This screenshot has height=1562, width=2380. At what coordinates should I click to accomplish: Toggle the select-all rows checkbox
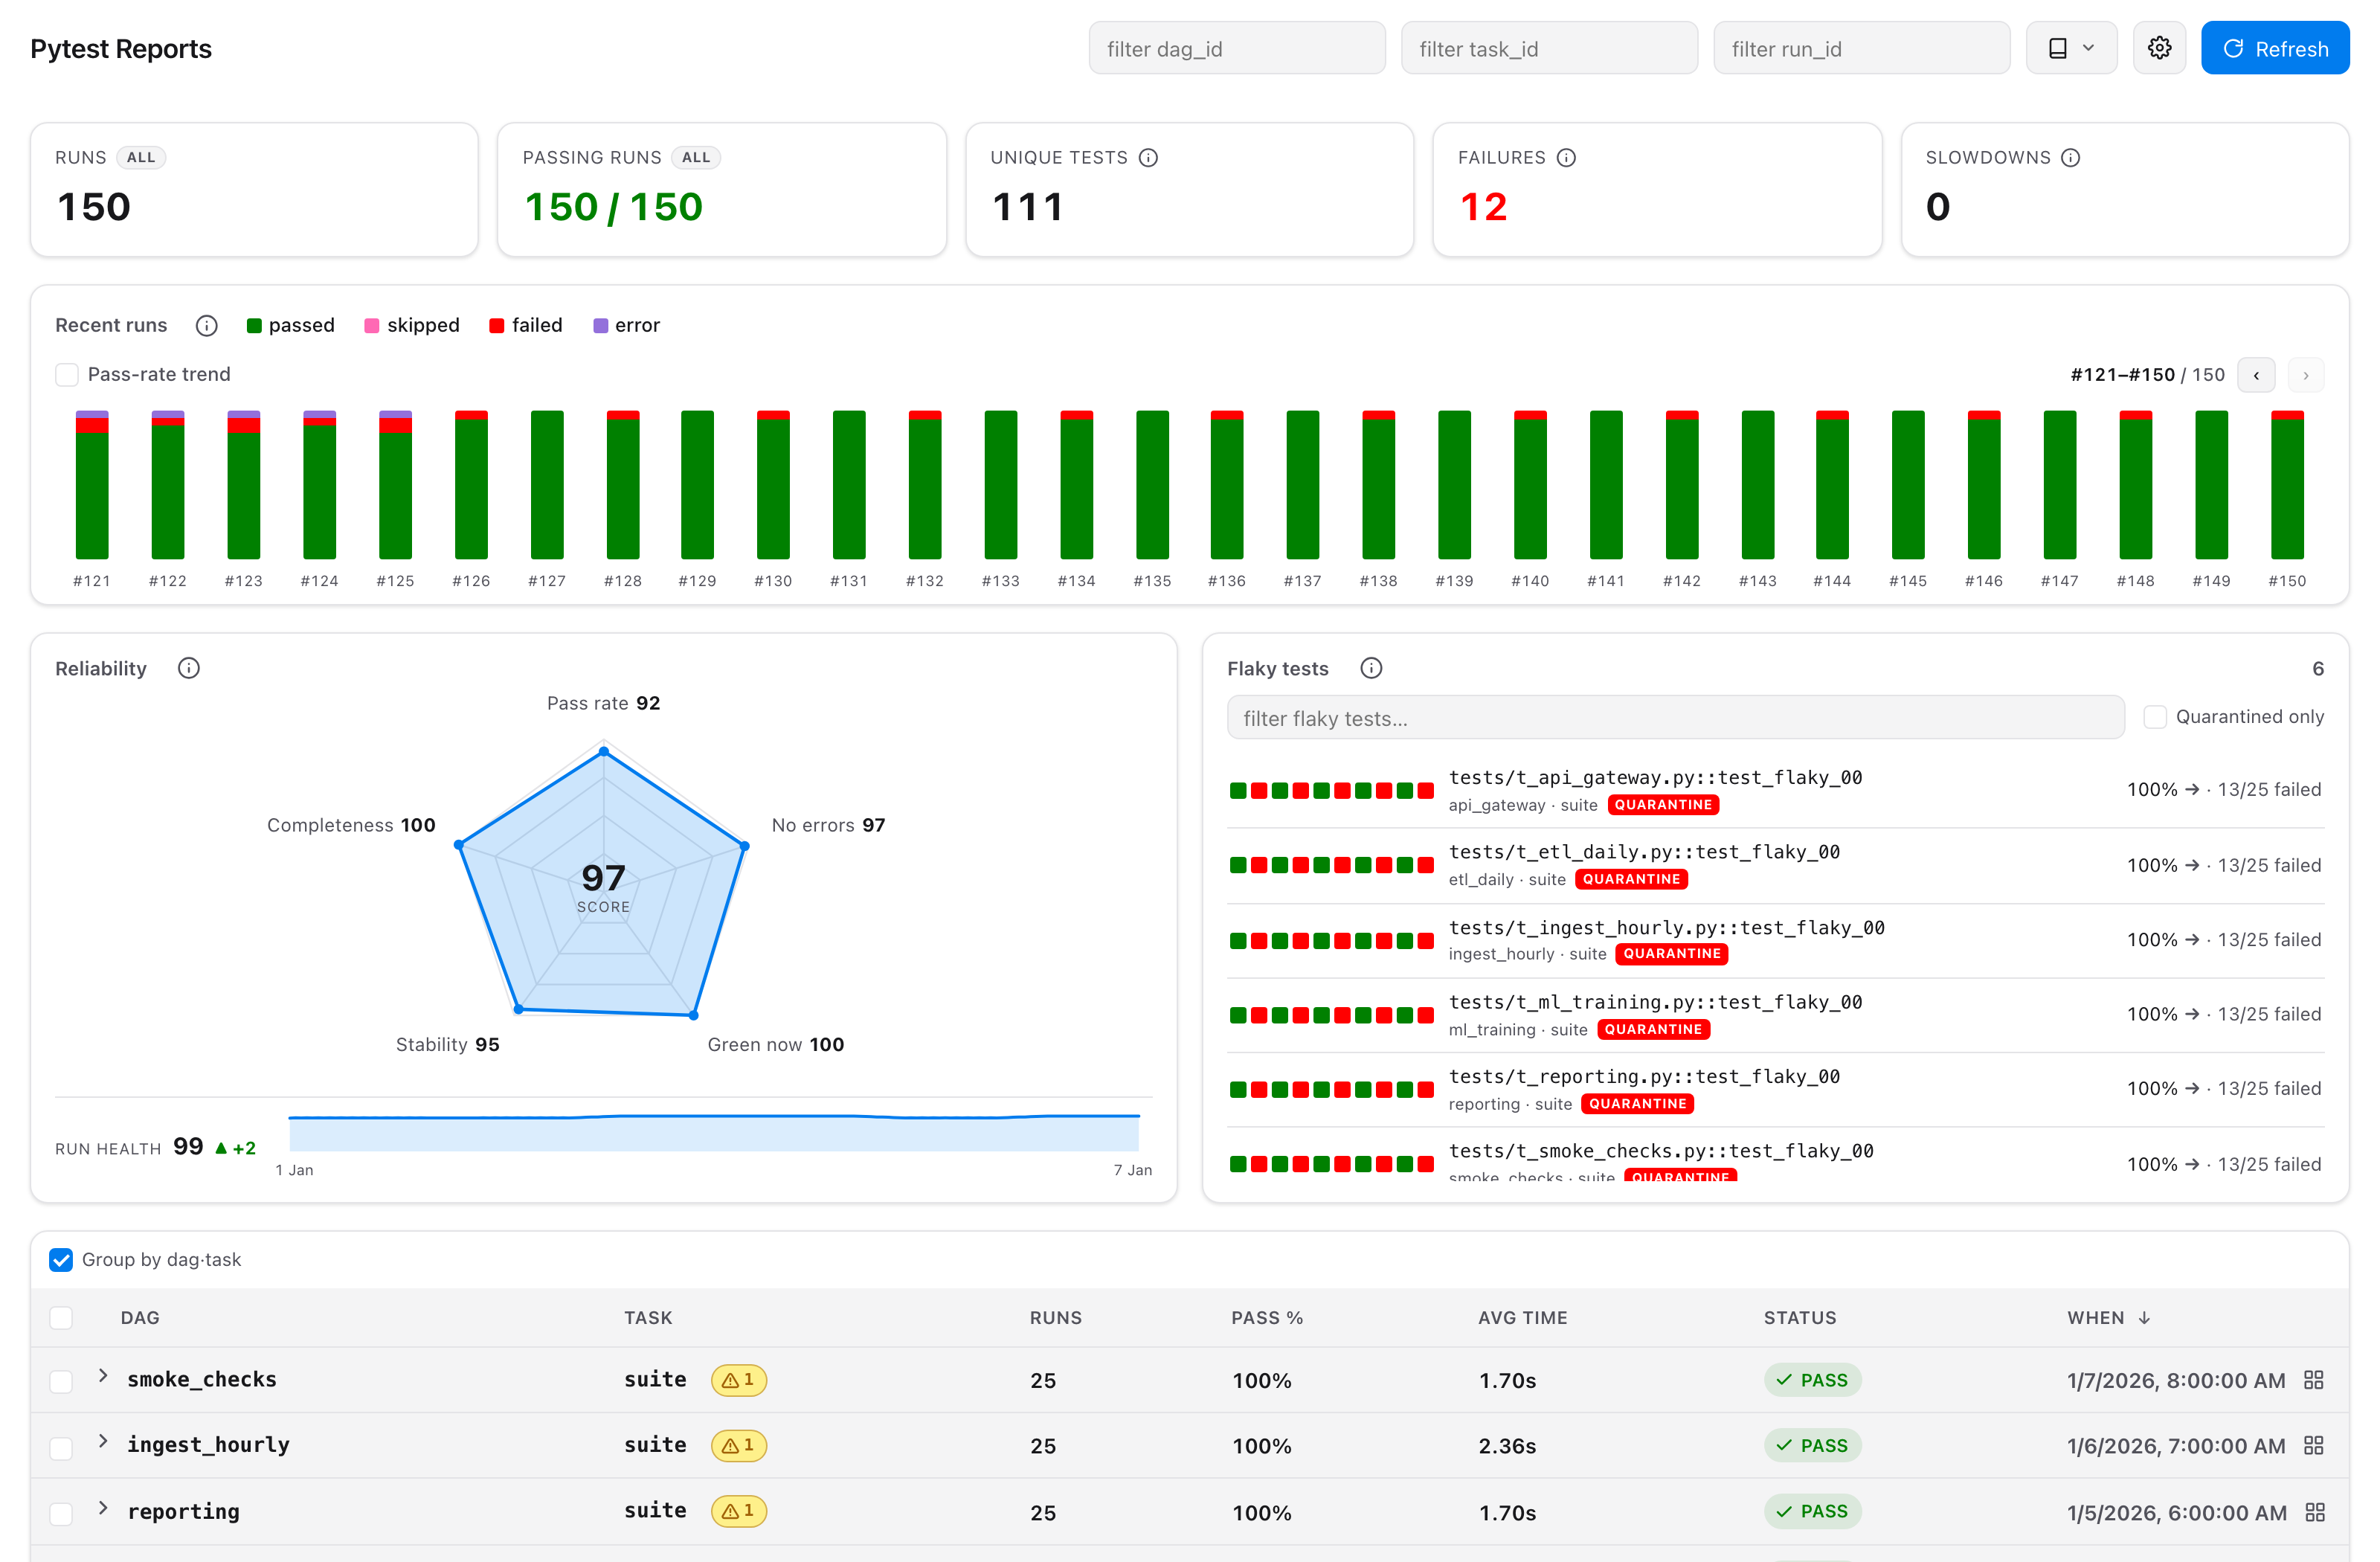(x=61, y=1318)
